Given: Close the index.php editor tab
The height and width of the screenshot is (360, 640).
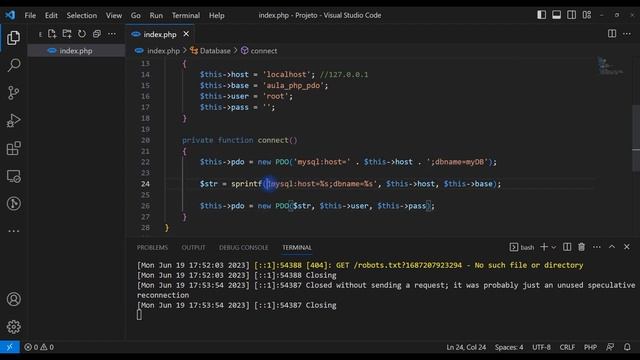Looking at the screenshot, I should (x=186, y=34).
